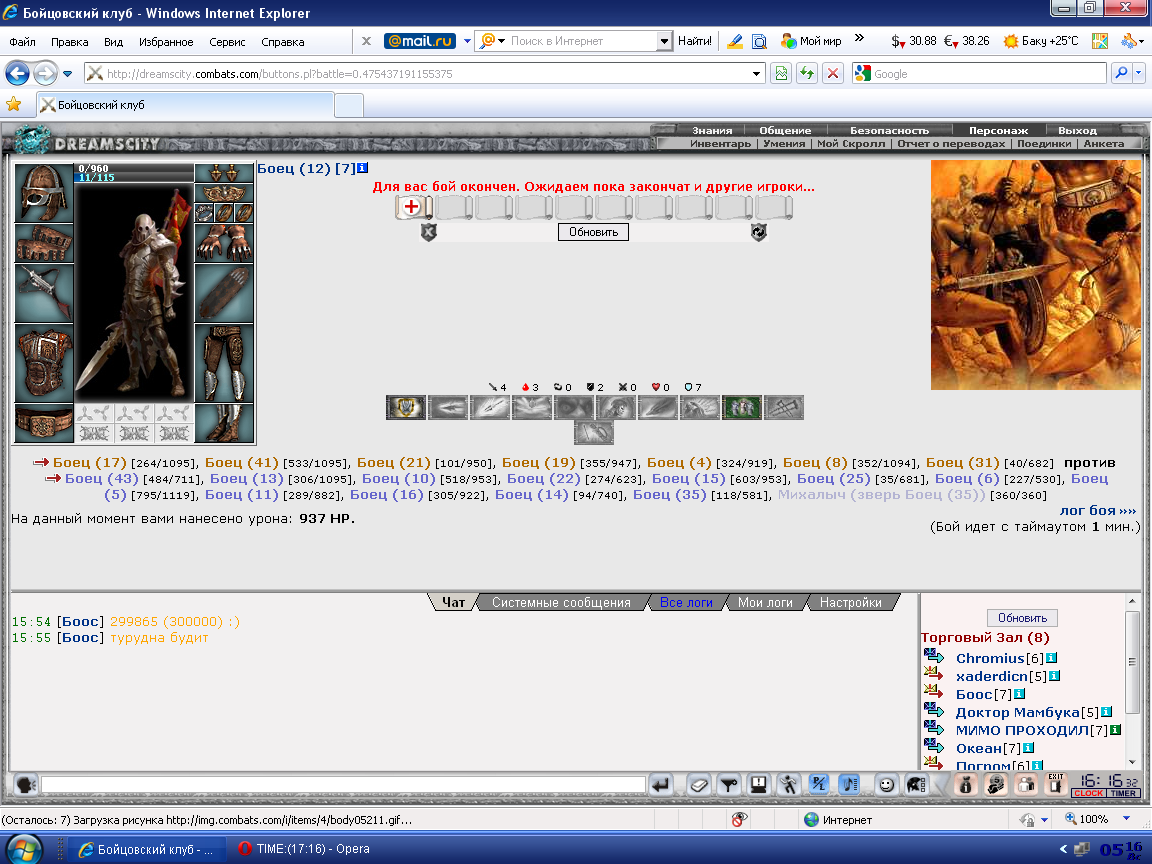Click the Боец (17) fighter link
The width and height of the screenshot is (1152, 864).
coord(90,462)
